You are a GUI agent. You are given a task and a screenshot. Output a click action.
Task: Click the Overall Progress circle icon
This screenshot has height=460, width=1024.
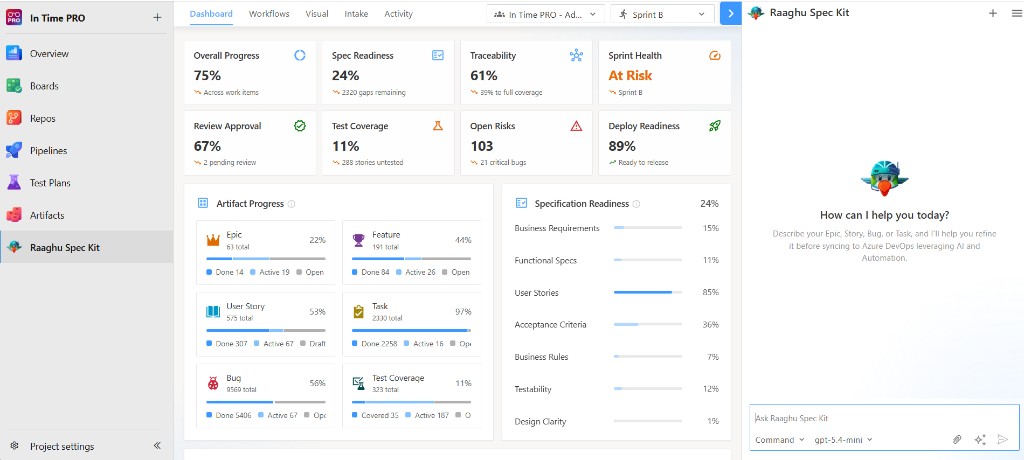point(300,56)
